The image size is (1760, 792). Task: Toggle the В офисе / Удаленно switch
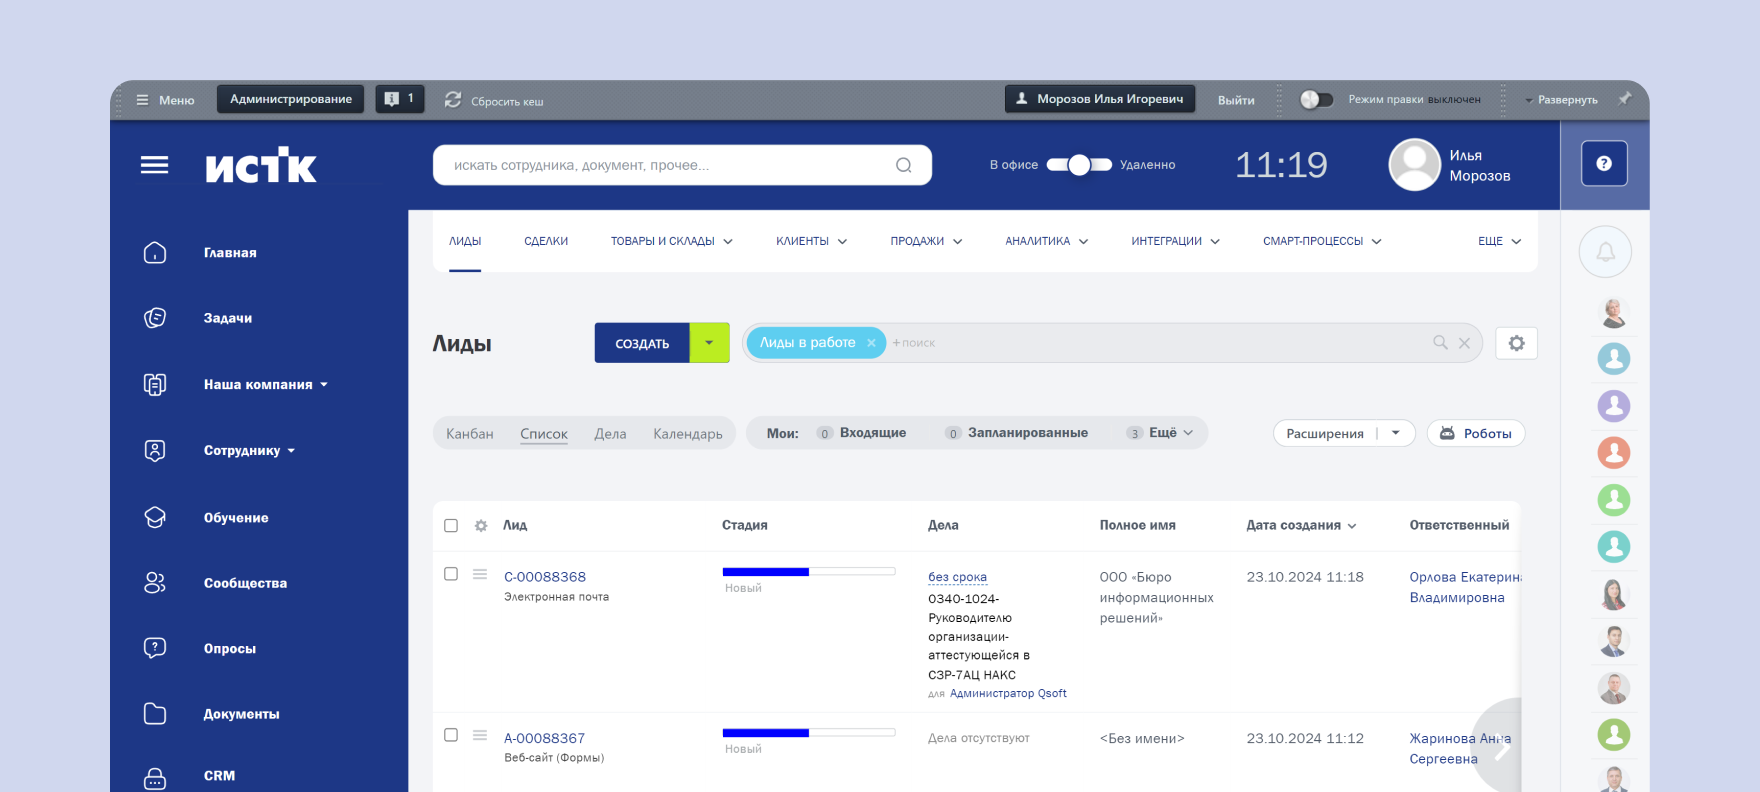pyautogui.click(x=1079, y=165)
